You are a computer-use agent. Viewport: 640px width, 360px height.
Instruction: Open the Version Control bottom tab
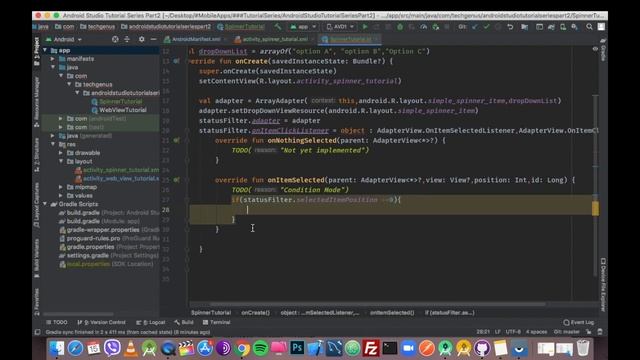coord(101,322)
